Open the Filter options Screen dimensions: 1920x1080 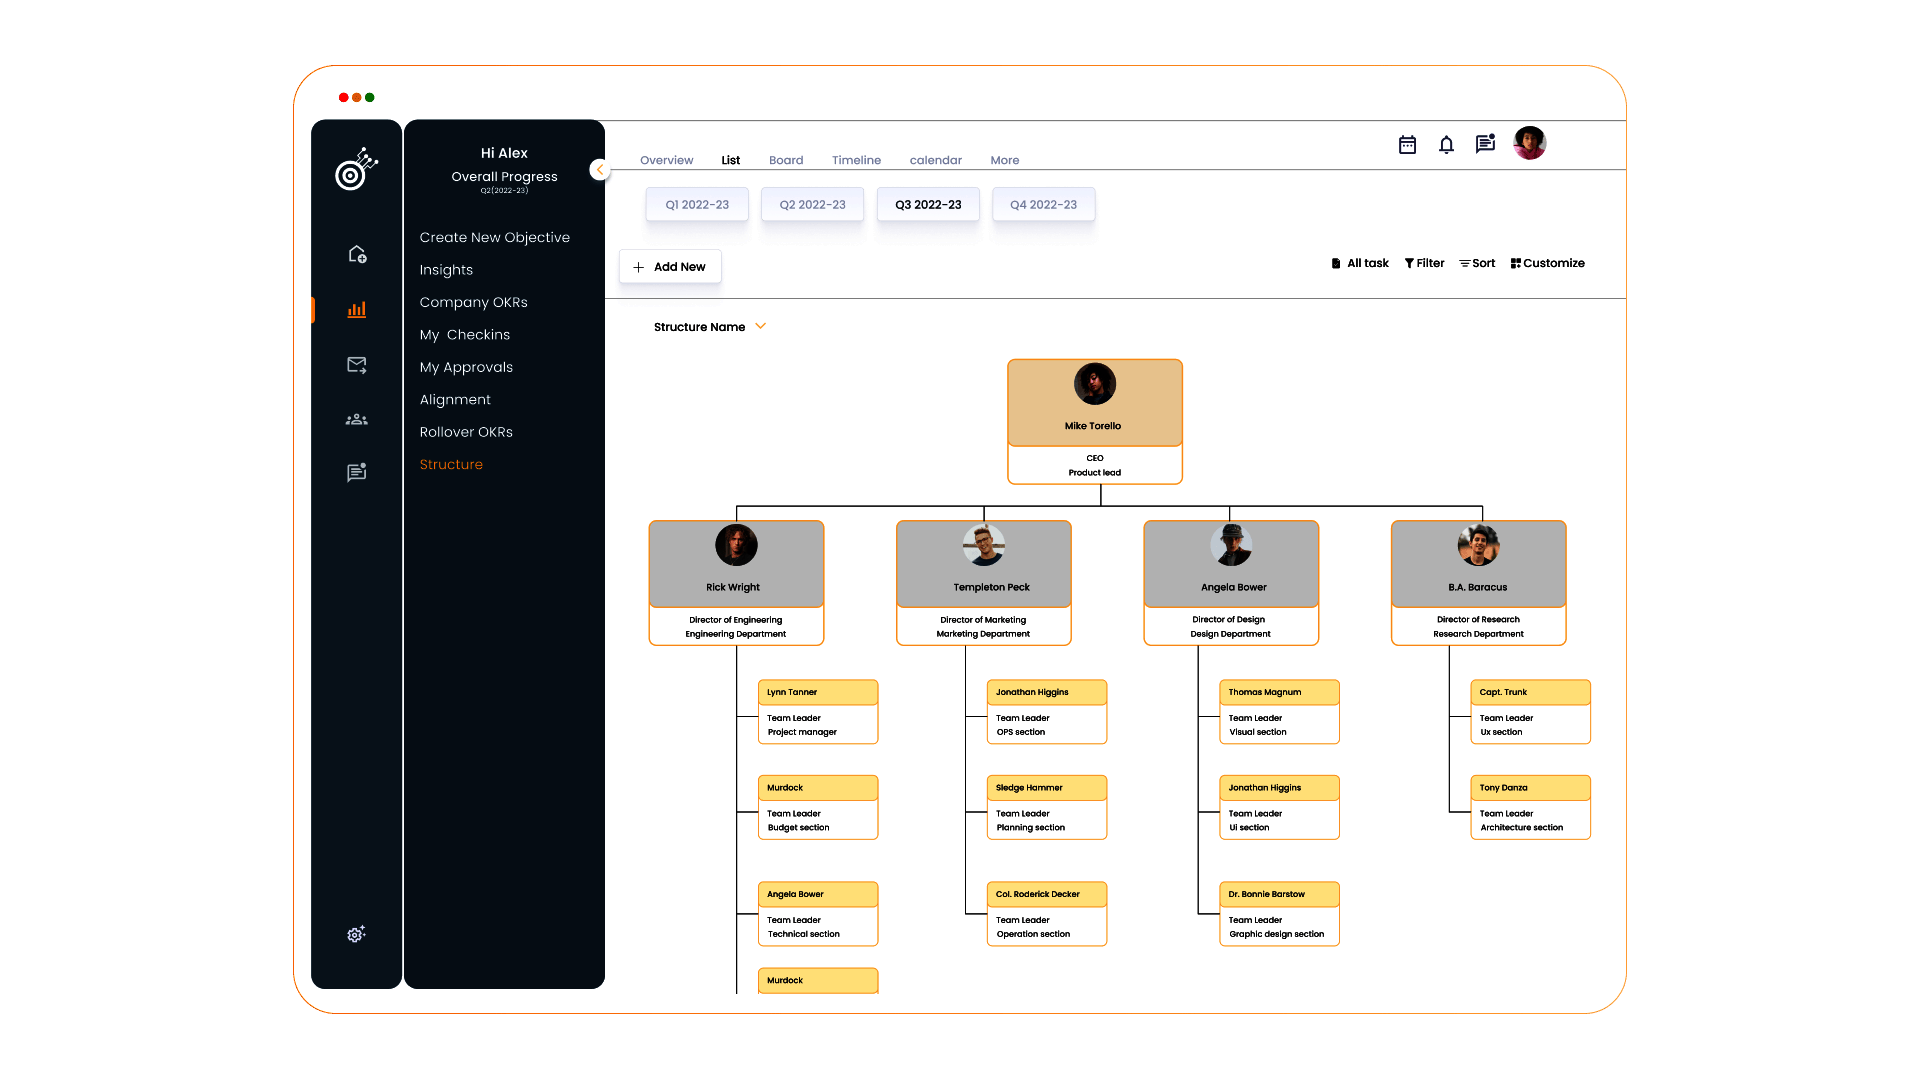[x=1424, y=263]
